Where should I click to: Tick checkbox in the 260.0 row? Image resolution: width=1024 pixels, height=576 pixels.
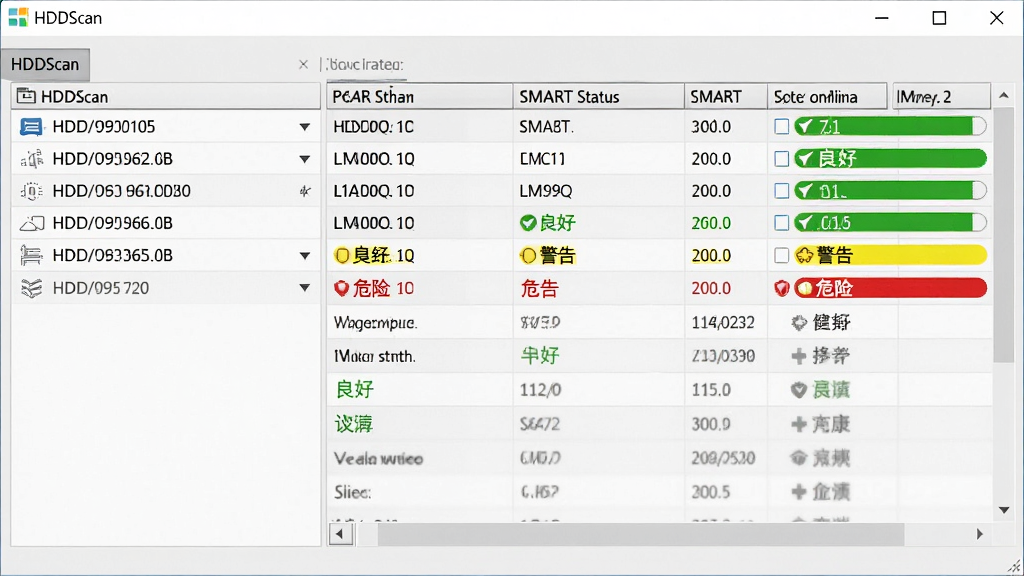coord(781,223)
